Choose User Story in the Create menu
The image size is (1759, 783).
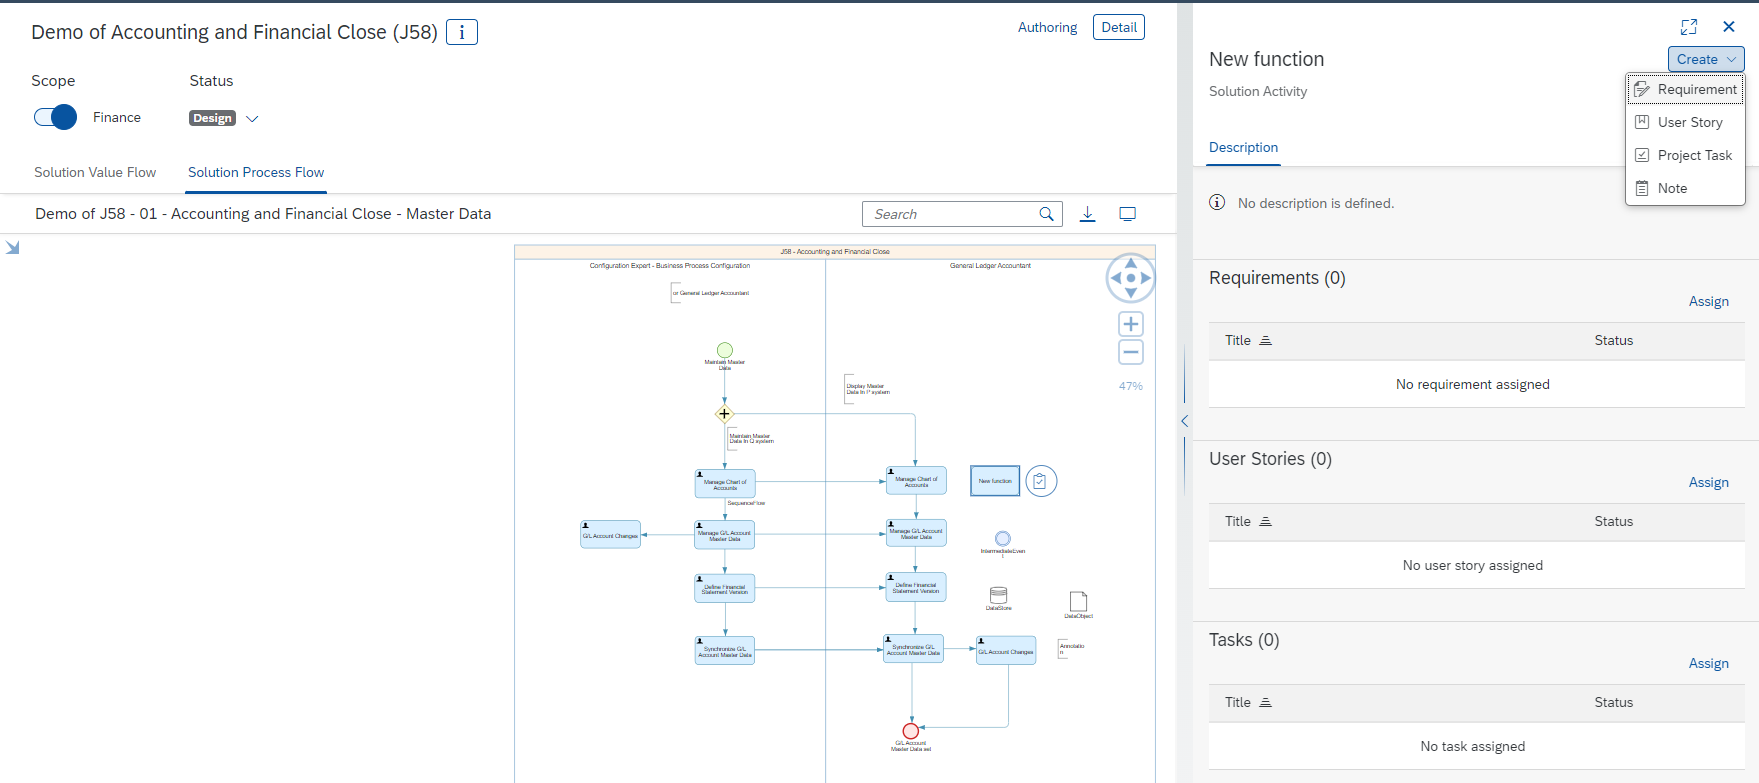(x=1689, y=122)
